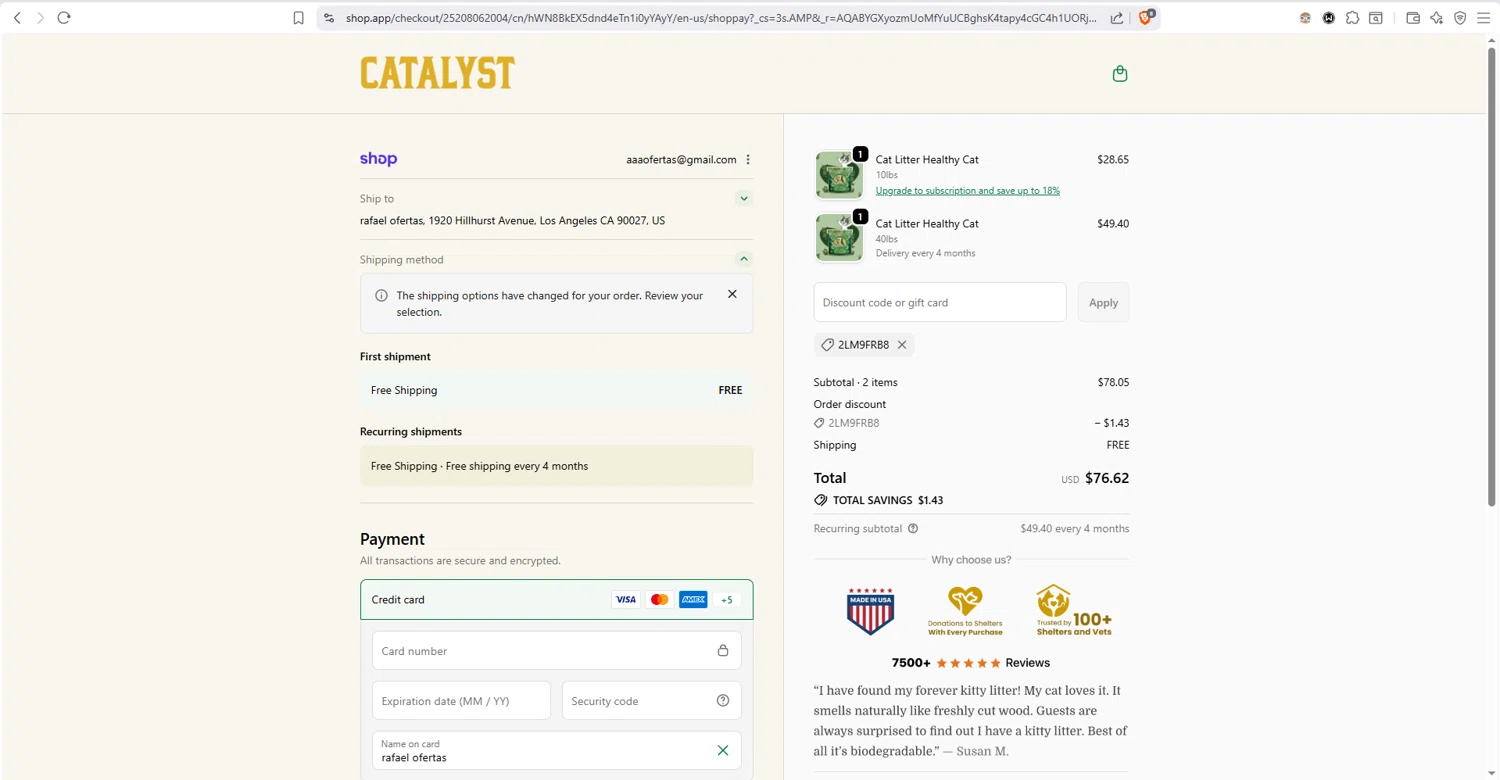Viewport: 1500px width, 780px height.
Task: Click the Shop logo
Action: point(378,159)
